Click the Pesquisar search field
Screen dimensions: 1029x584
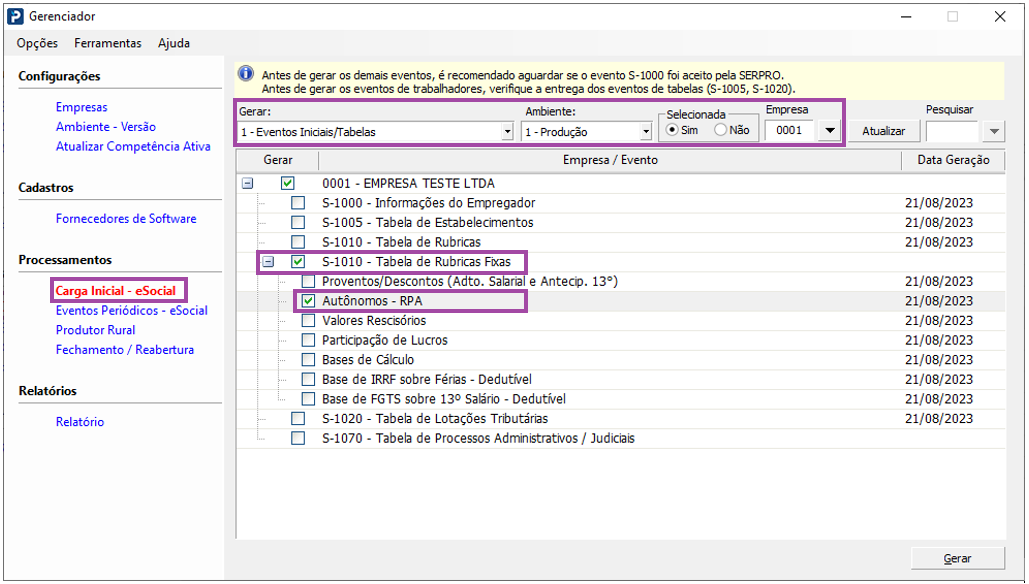pos(952,131)
